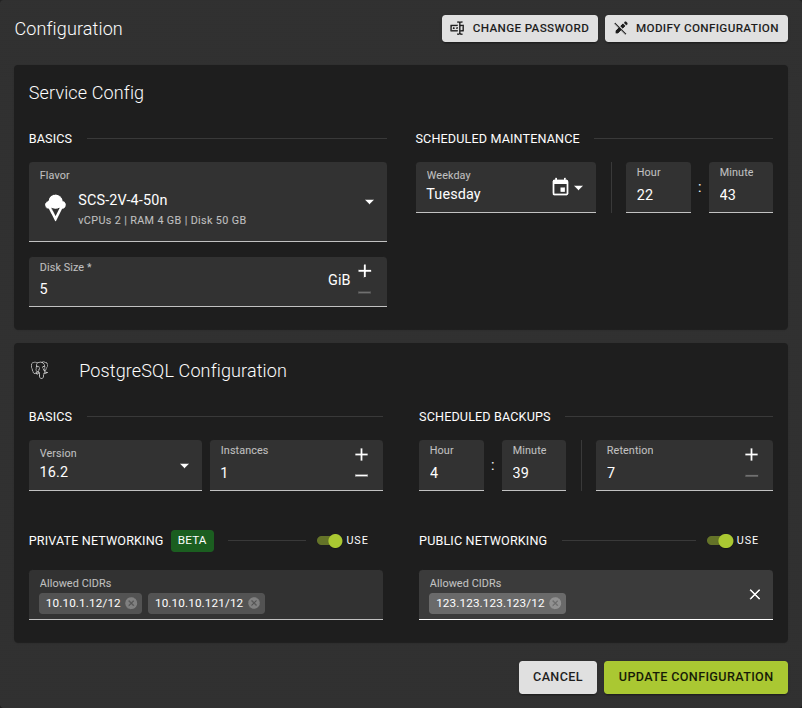Decrease Instances with minus icon
802x708 pixels.
coord(361,476)
